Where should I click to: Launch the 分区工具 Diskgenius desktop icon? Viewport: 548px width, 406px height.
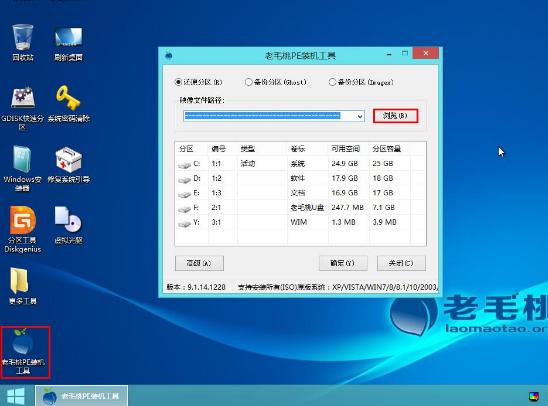point(22,229)
